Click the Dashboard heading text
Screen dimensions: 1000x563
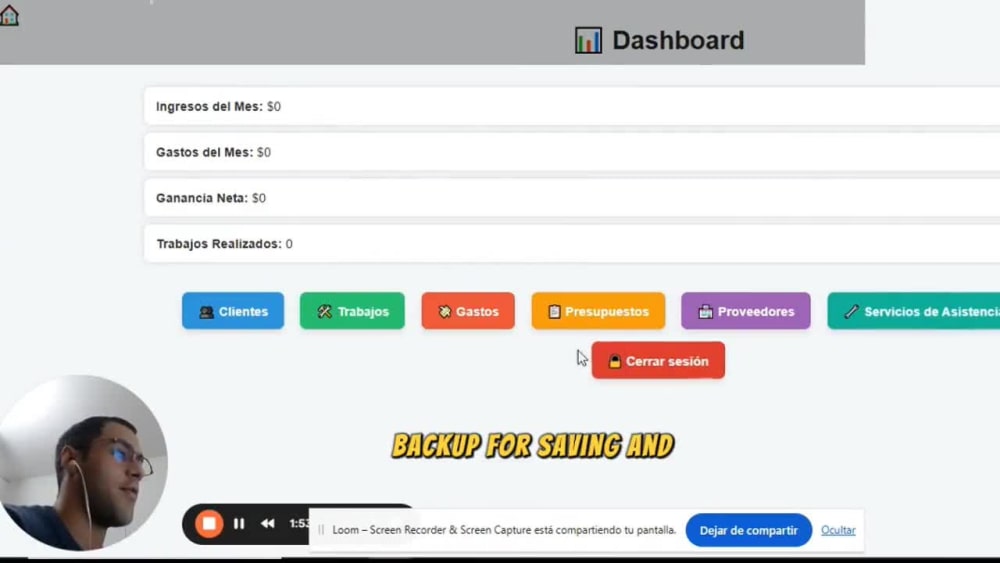pyautogui.click(x=678, y=40)
